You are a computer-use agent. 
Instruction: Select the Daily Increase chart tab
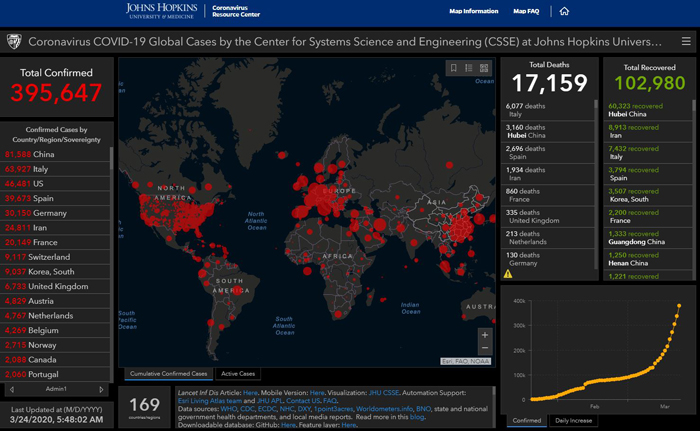click(x=574, y=421)
